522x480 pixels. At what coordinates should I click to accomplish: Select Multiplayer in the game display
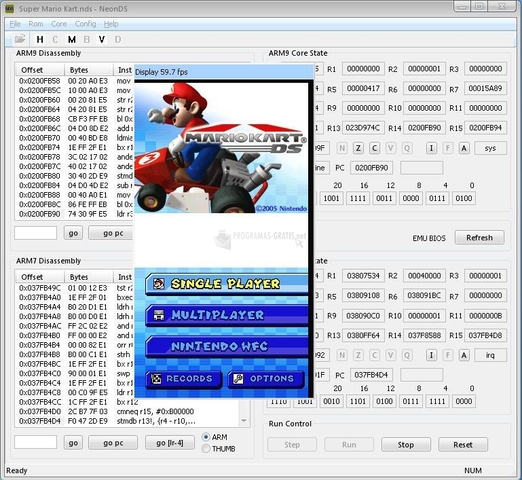(227, 315)
